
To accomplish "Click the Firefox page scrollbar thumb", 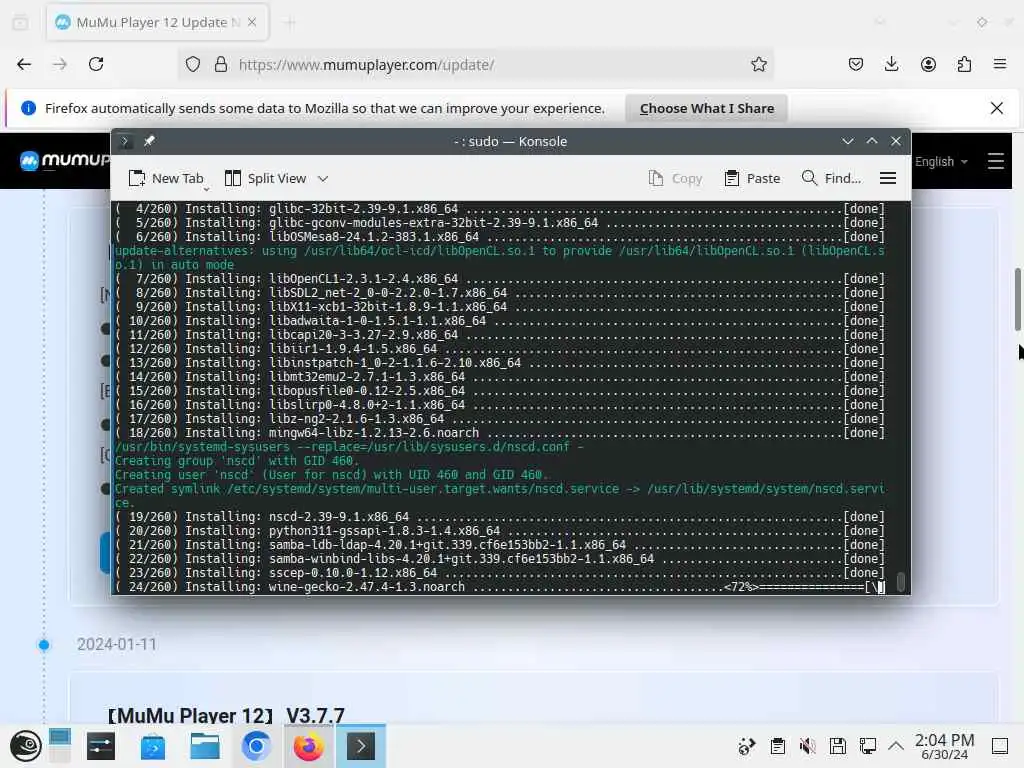I will click(x=1017, y=298).
